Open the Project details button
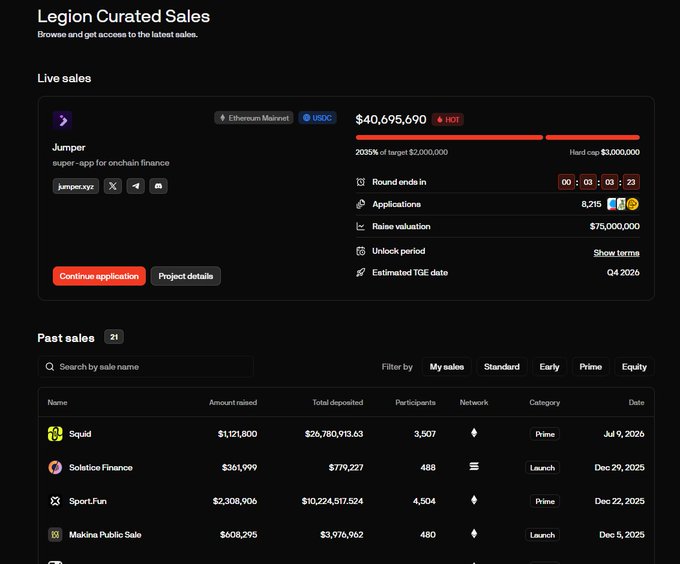680x564 pixels. click(186, 276)
